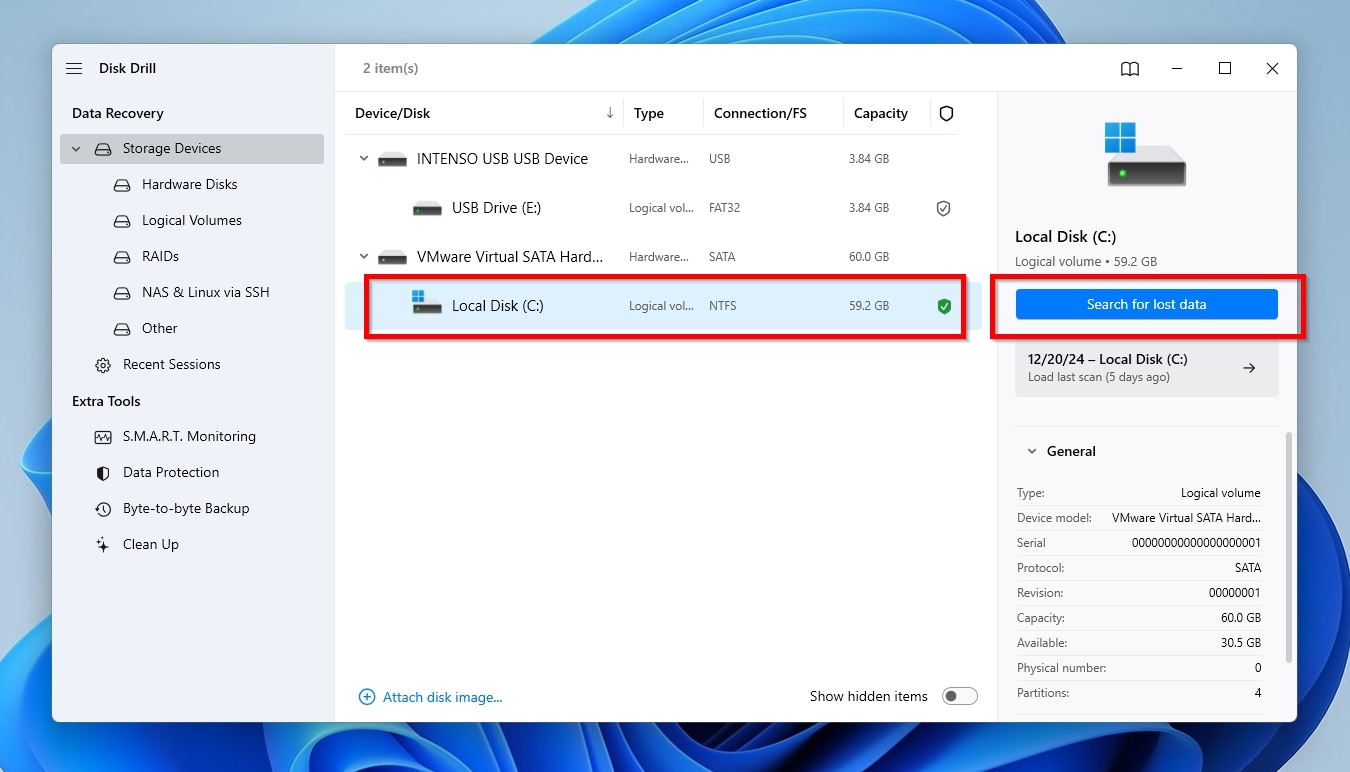Viewport: 1350px width, 772px height.
Task: Click FAT32 cell in USB Drive row
Action: 724,208
